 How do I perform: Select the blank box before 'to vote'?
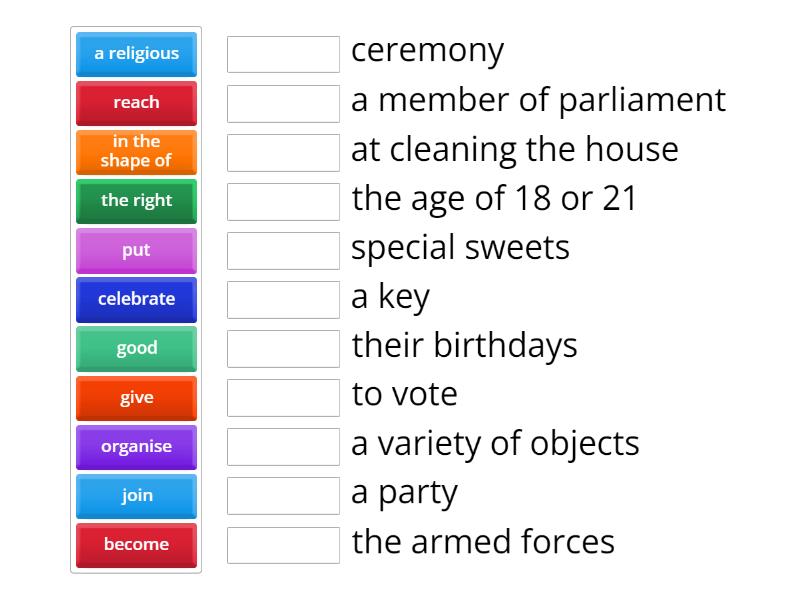click(x=283, y=398)
